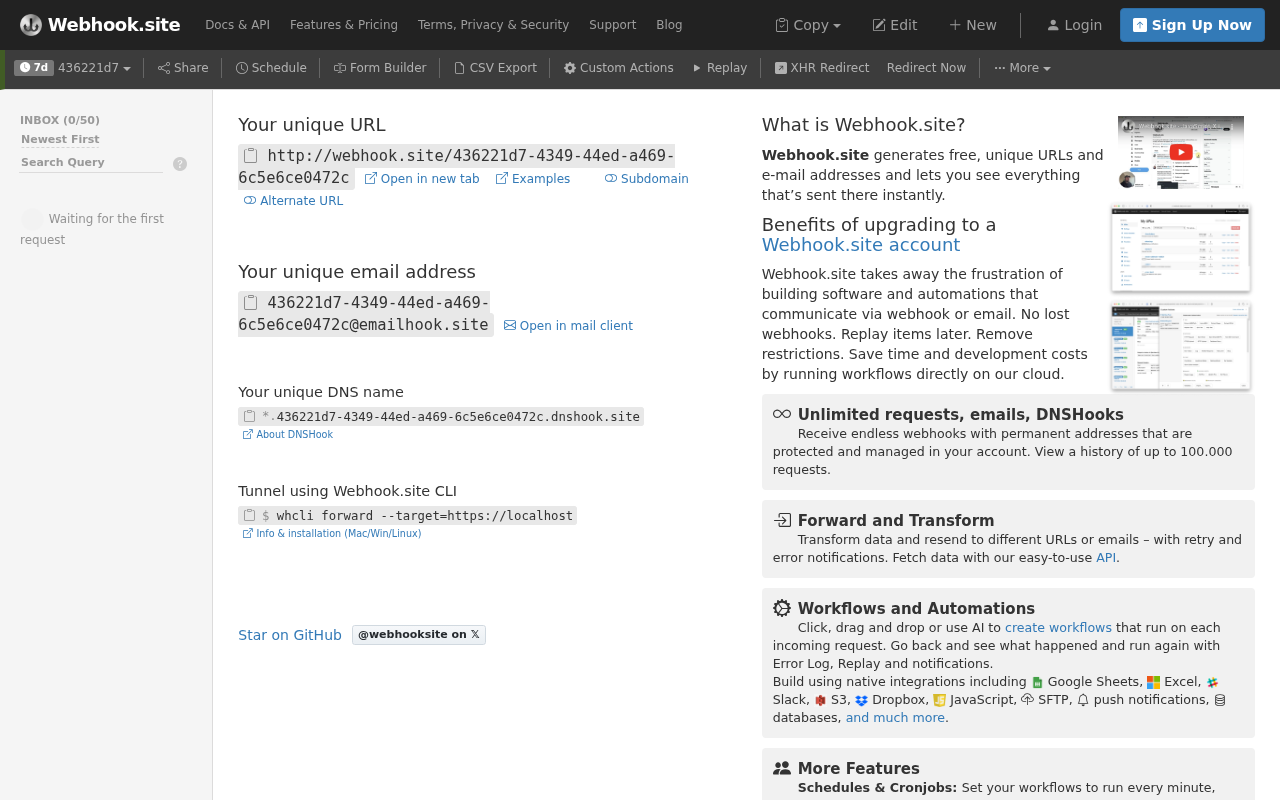Screen dimensions: 1280x800
Task: Play the YouTube intro video
Action: tap(1181, 152)
